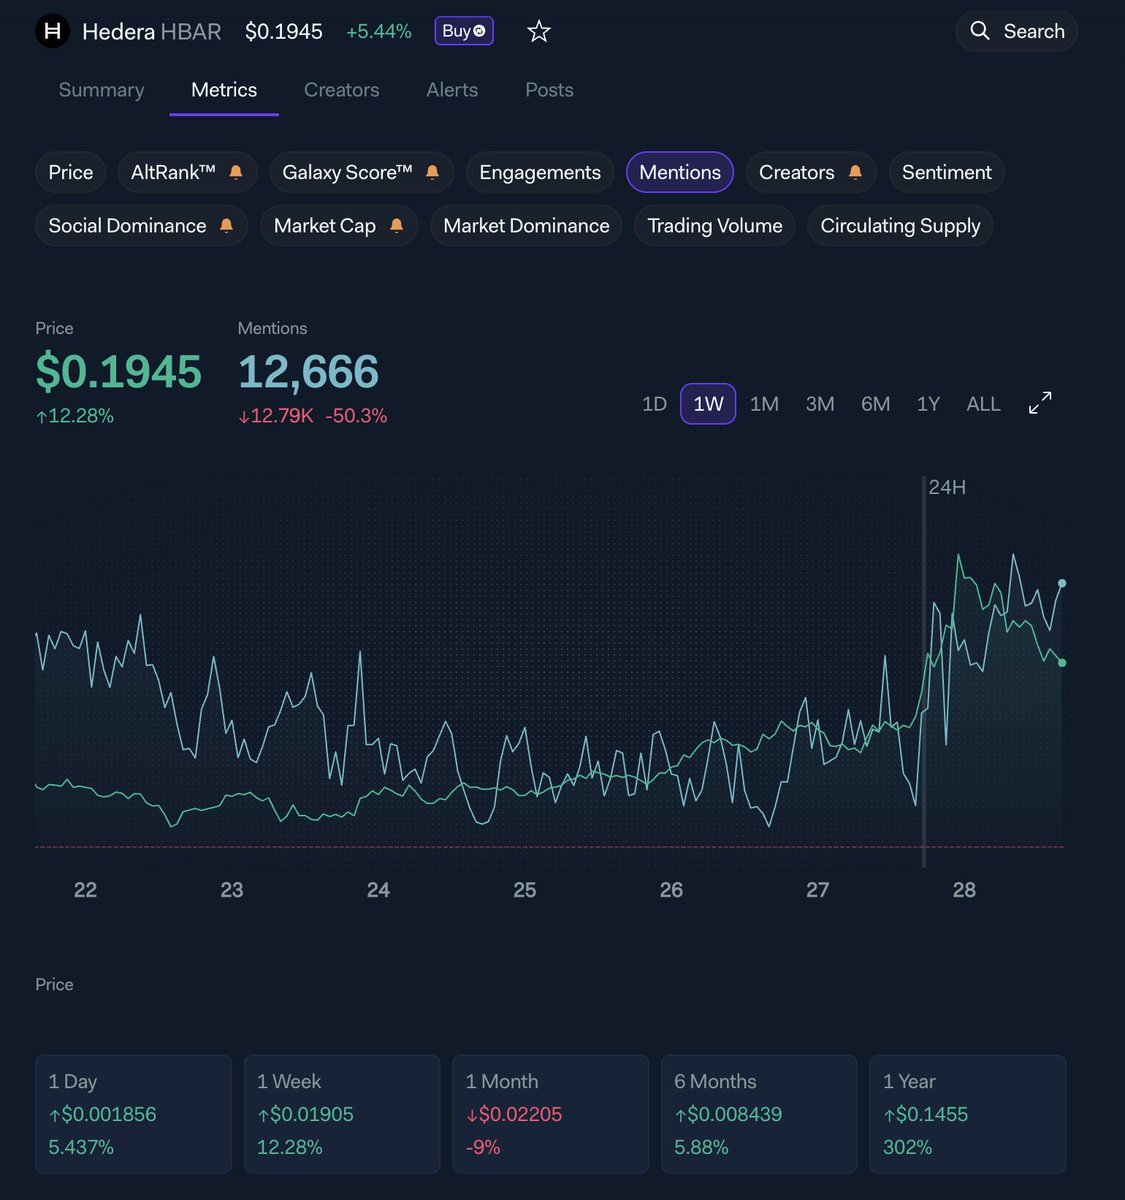Click the date label 22 on axis
The width and height of the screenshot is (1125, 1200).
[85, 890]
